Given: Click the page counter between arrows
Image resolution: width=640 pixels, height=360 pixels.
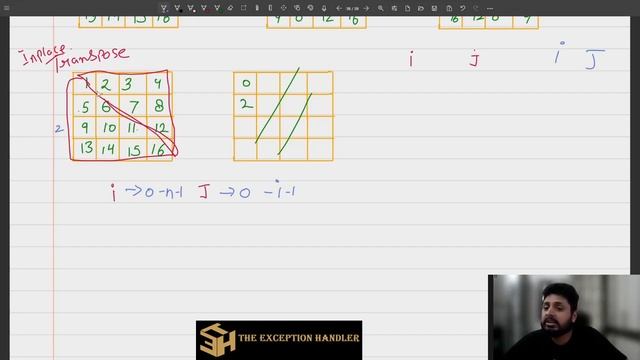Looking at the screenshot, I should [x=352, y=8].
